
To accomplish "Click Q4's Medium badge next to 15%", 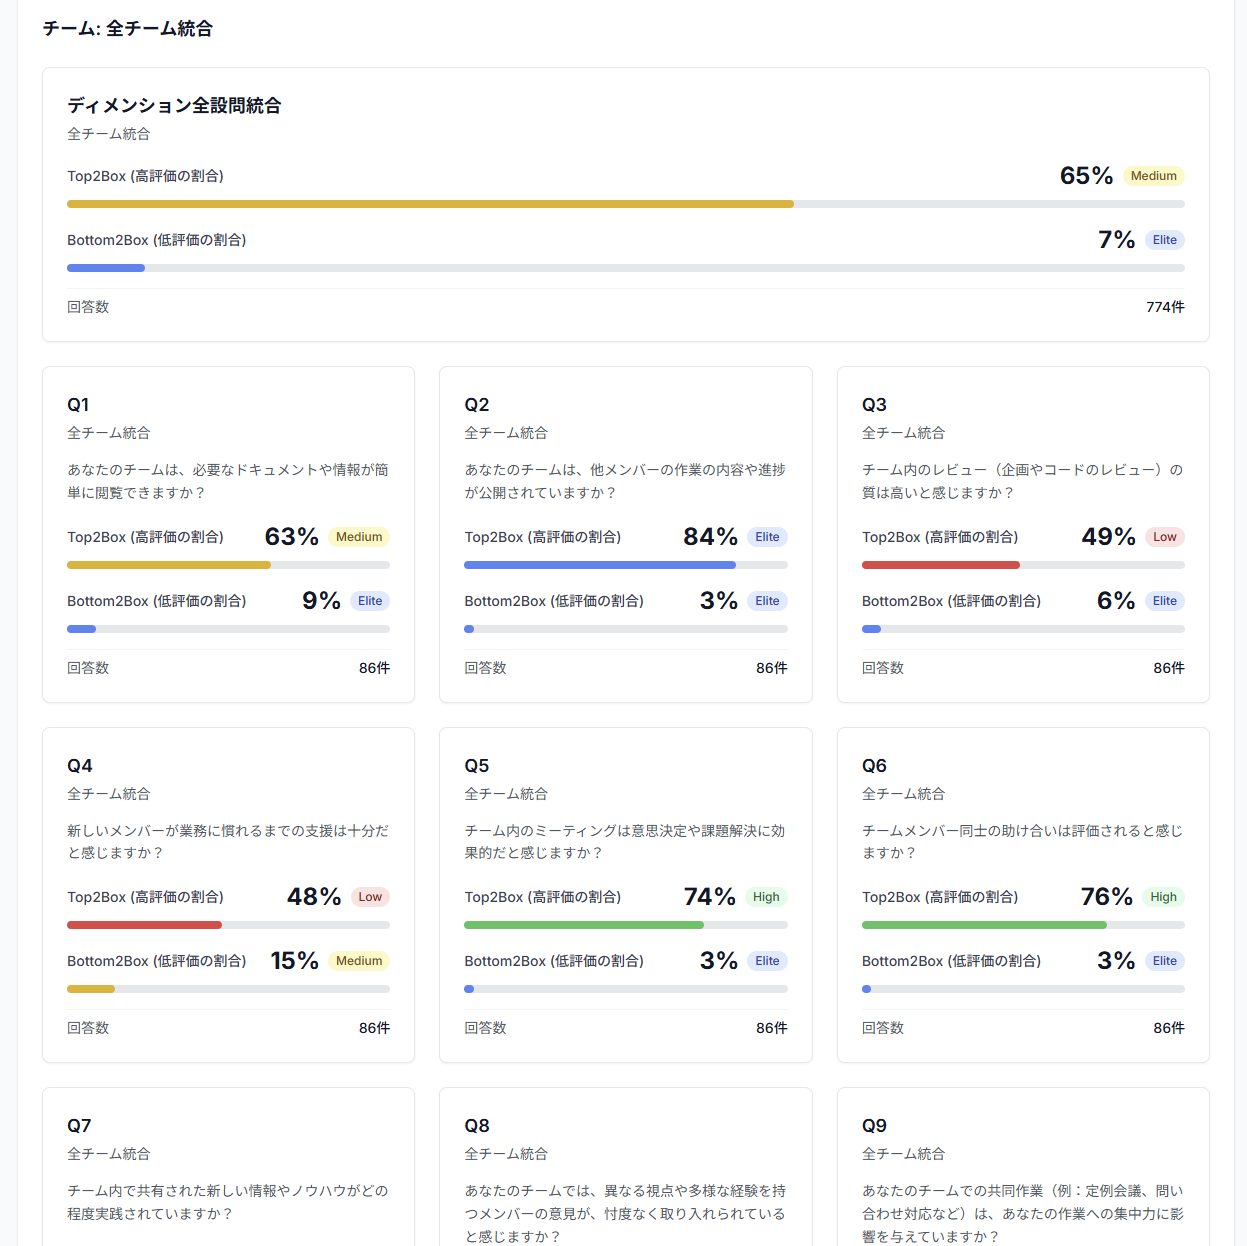I will (358, 961).
